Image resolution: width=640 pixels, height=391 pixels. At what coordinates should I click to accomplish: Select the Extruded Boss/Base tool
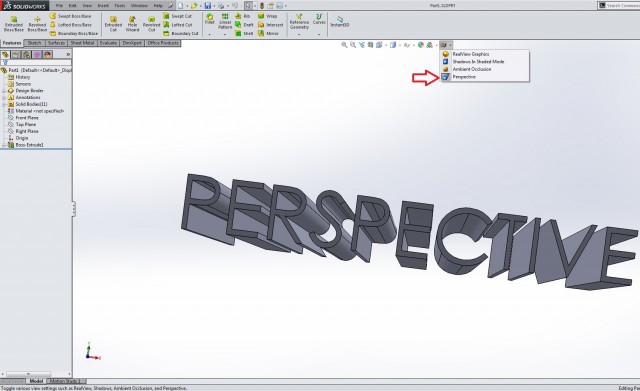tap(13, 24)
